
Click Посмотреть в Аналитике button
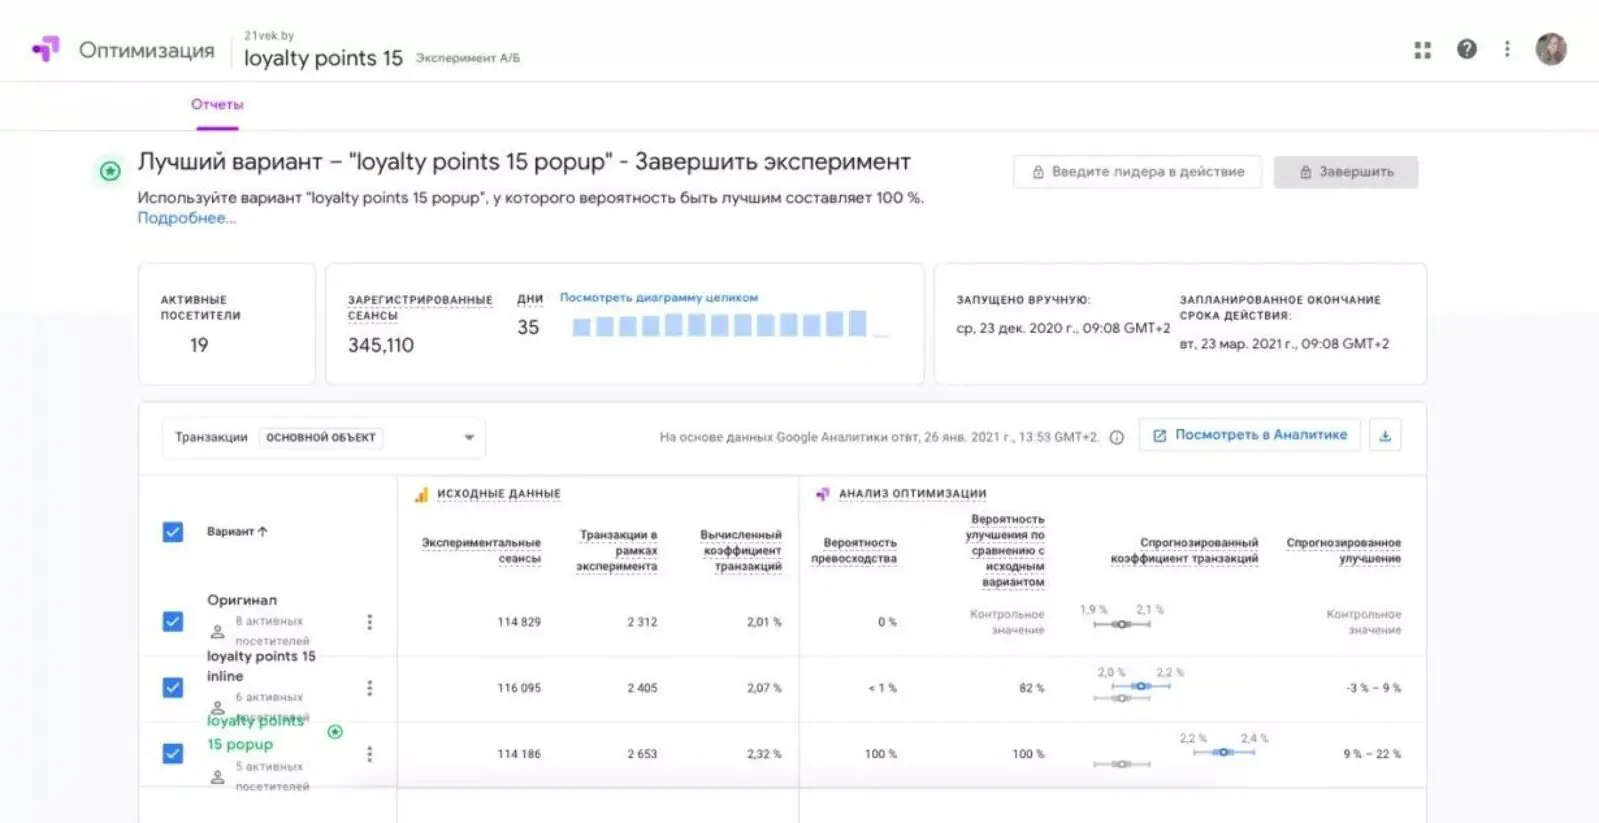click(x=1249, y=435)
